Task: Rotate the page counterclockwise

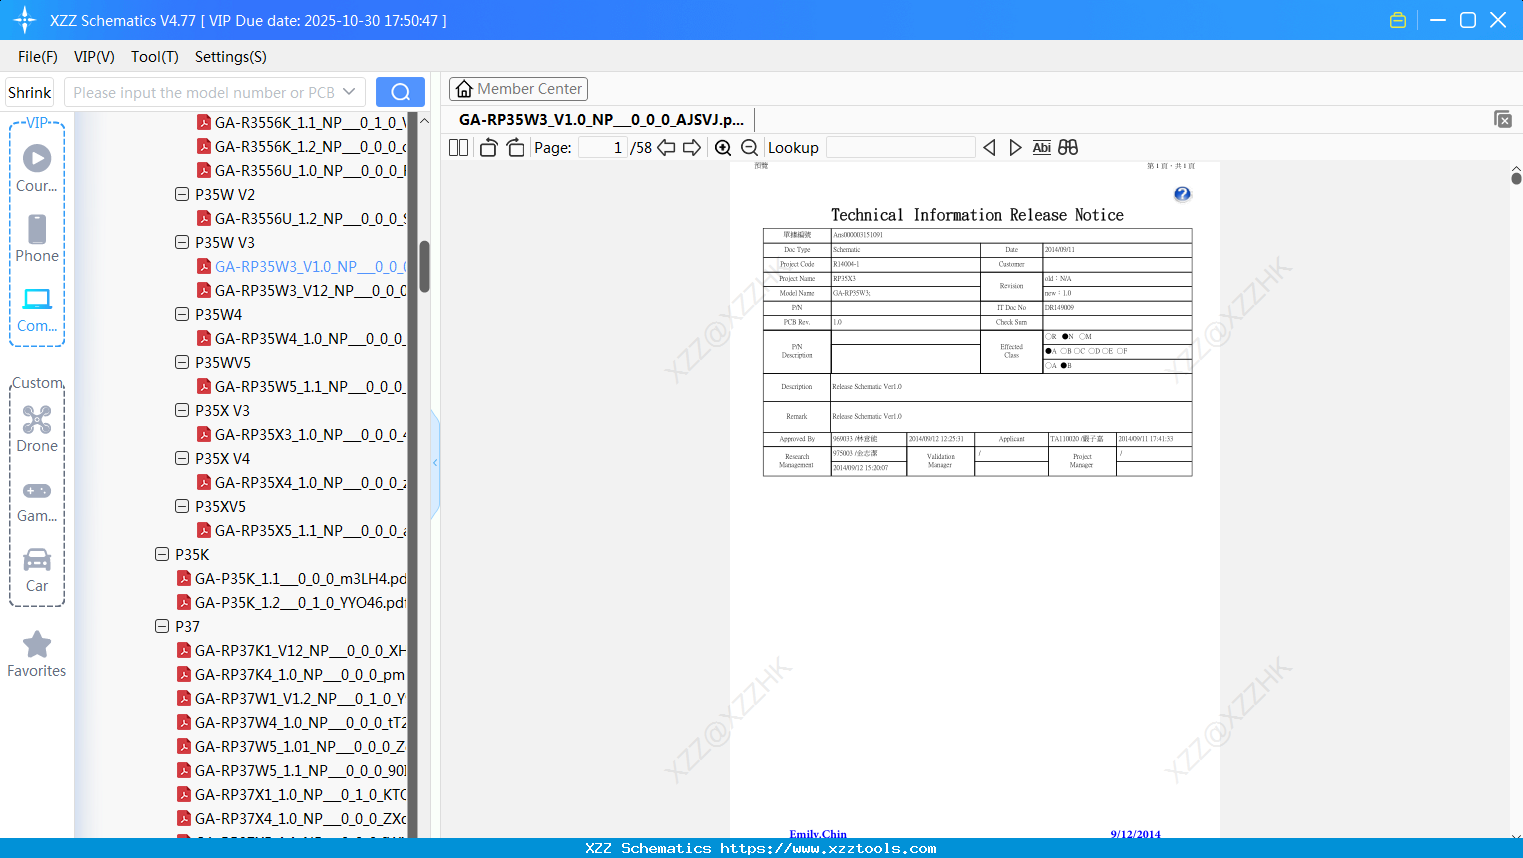Action: click(489, 147)
